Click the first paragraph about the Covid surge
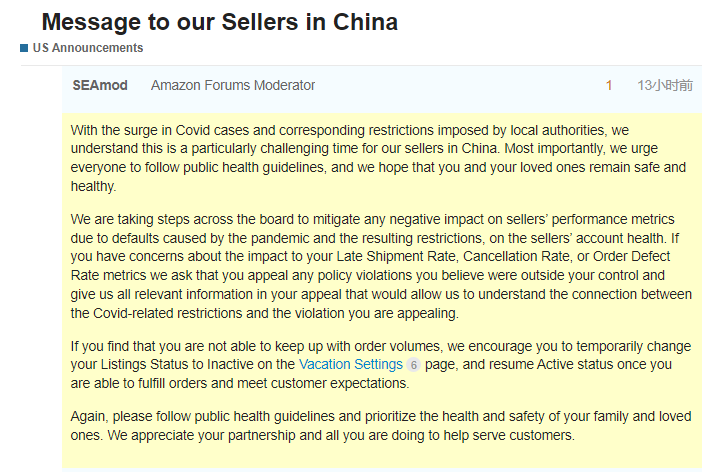This screenshot has height=472, width=717. click(x=378, y=158)
